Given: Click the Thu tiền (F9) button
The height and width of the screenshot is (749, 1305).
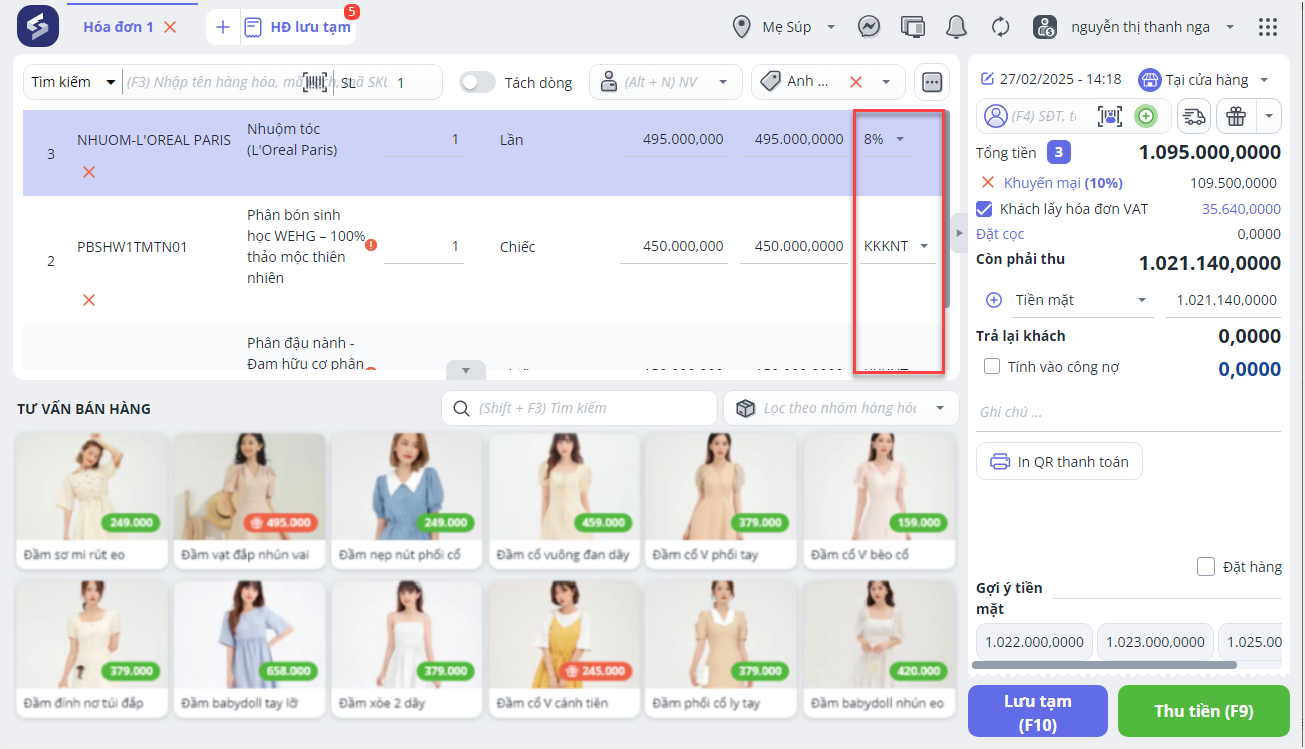Looking at the screenshot, I should (x=1204, y=712).
